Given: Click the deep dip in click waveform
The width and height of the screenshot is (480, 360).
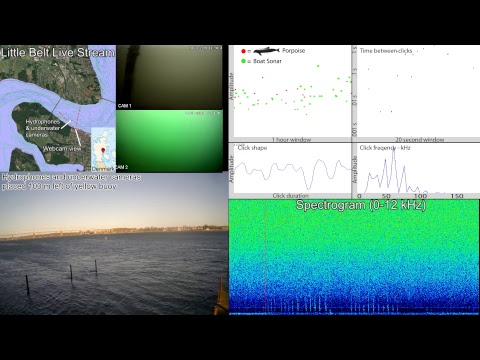Looking at the screenshot, I should coord(309,187).
